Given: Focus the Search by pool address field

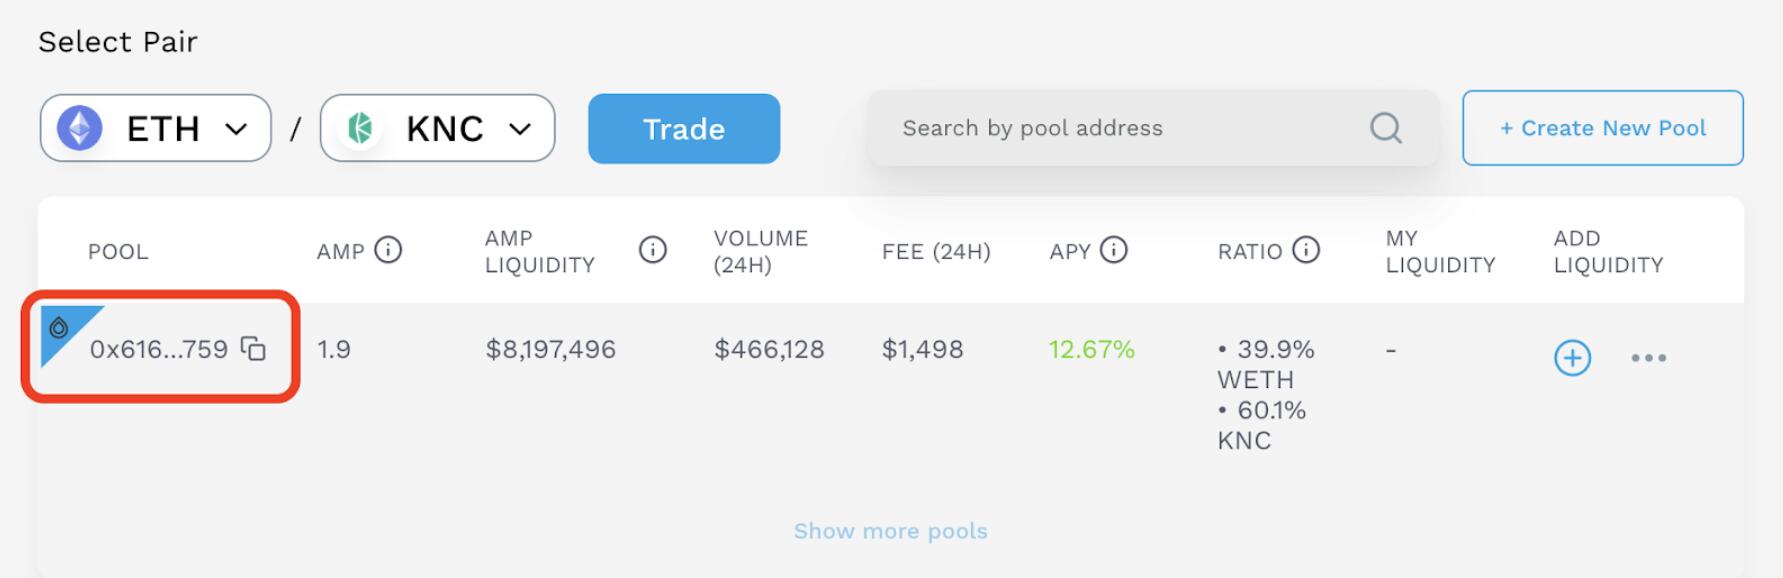Looking at the screenshot, I should tap(1153, 128).
